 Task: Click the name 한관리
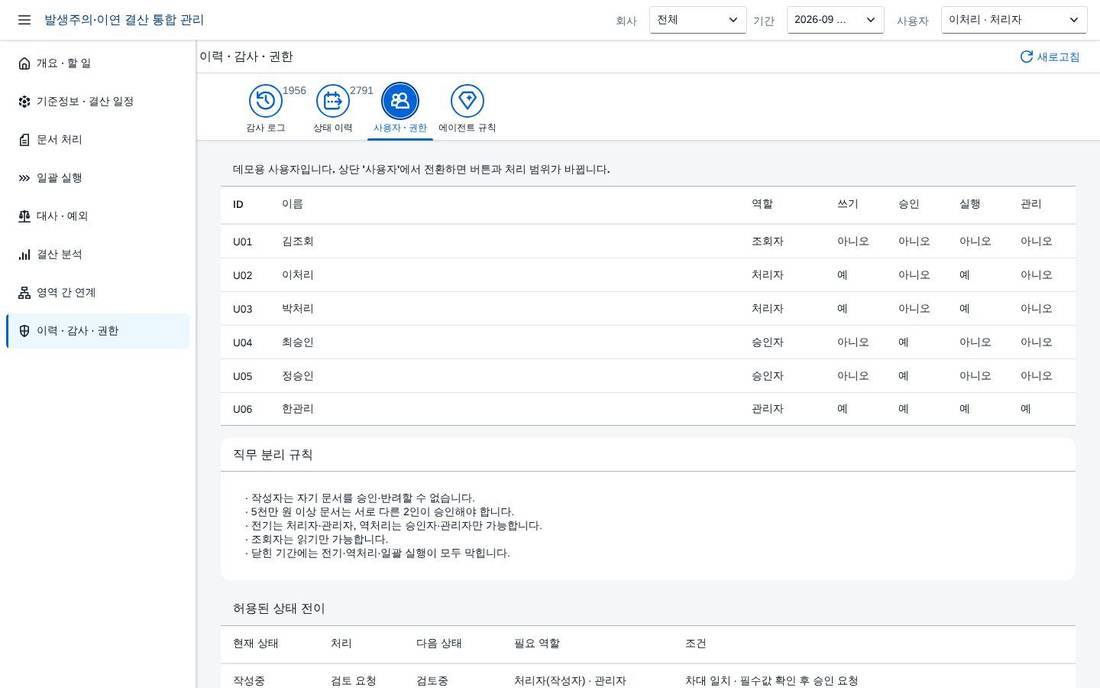pos(297,409)
